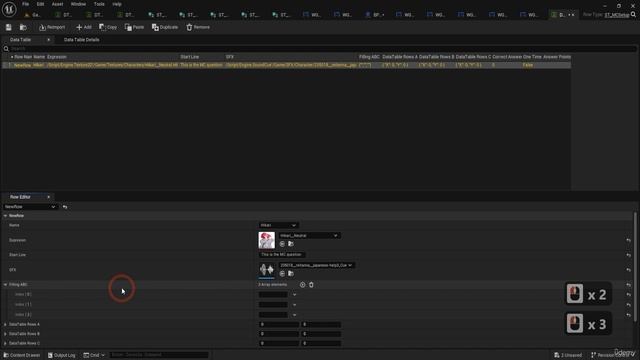Viewport: 640px width, 360px height.
Task: Open the Cmd dropdown in status bar
Action: (x=94, y=355)
